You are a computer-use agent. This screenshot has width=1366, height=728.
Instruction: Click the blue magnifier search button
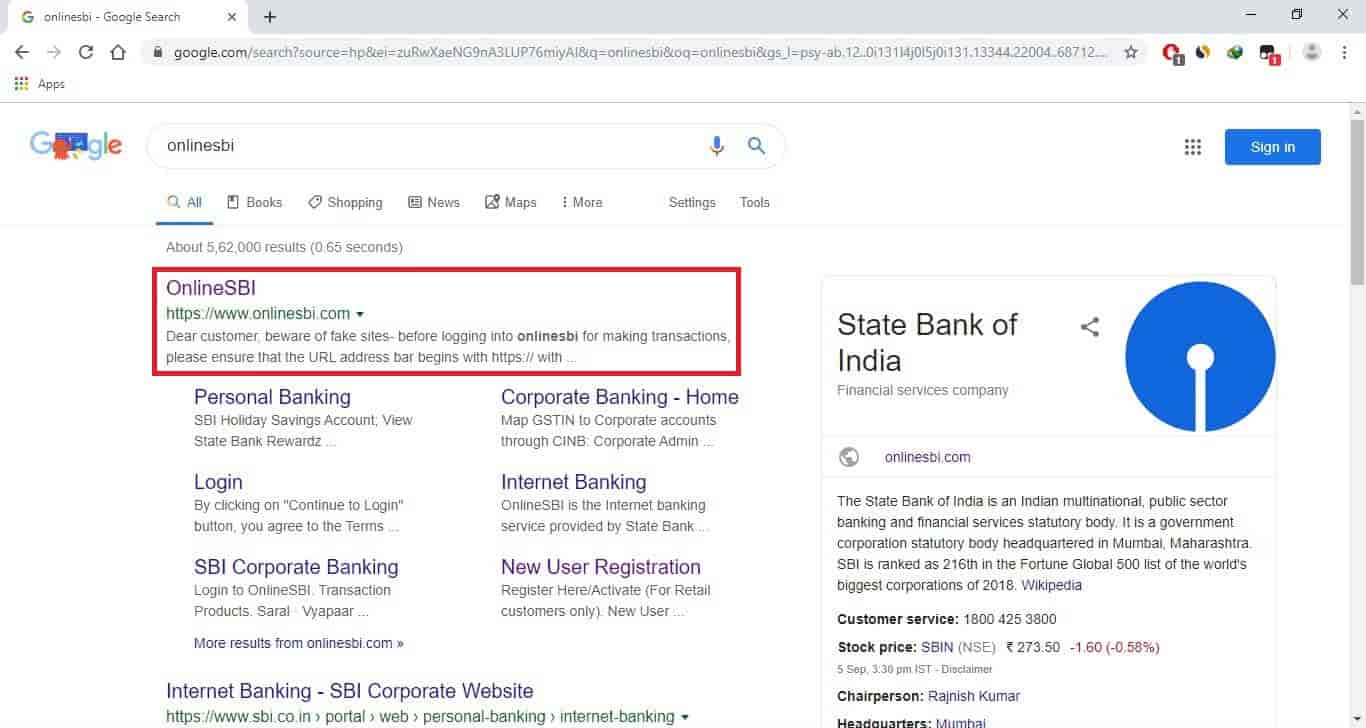[x=757, y=146]
